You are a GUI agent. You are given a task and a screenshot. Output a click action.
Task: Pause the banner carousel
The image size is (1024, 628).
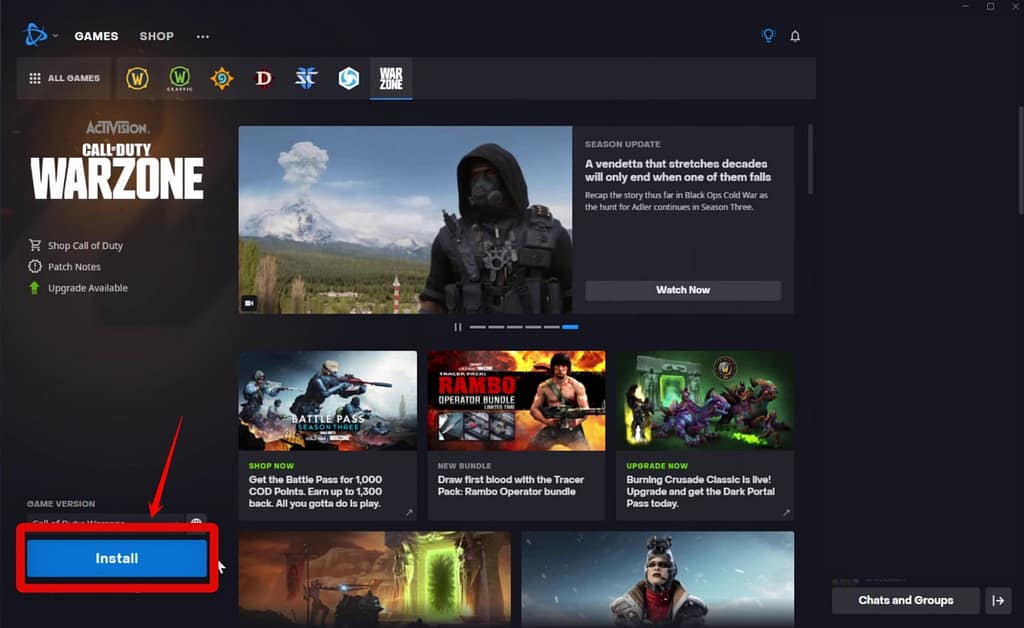point(458,327)
